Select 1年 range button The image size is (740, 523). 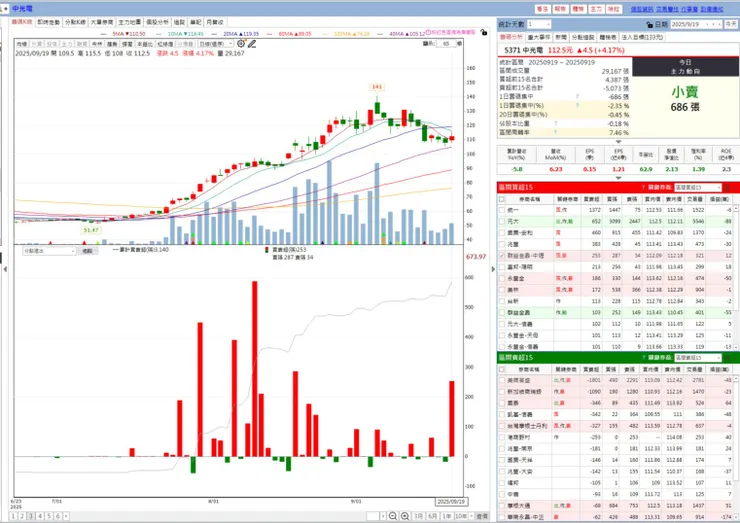pyautogui.click(x=446, y=516)
